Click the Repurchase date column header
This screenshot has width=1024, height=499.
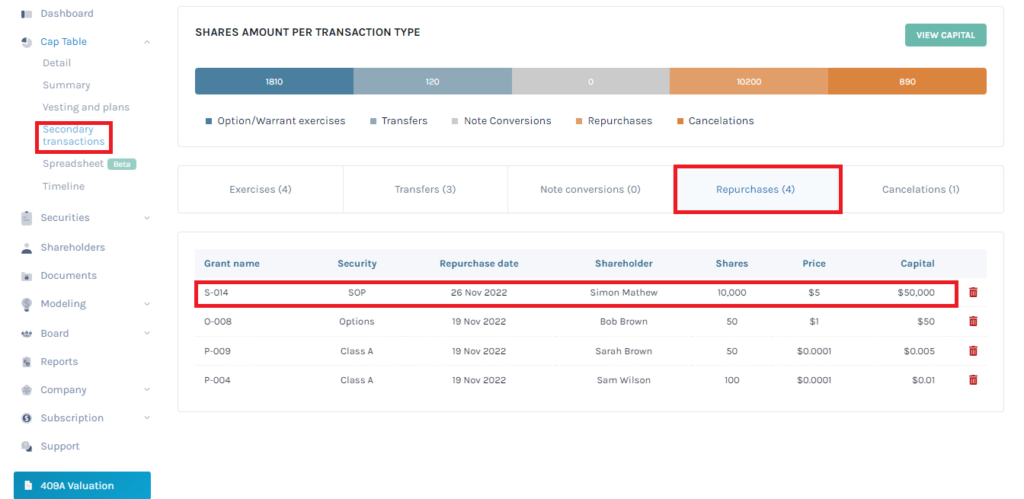point(479,264)
